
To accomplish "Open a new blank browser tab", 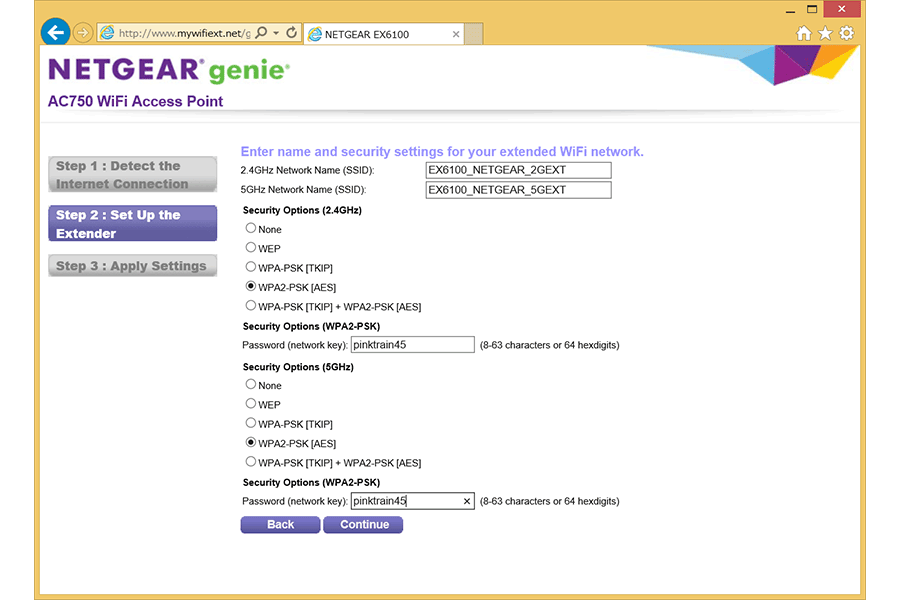I will click(x=473, y=34).
